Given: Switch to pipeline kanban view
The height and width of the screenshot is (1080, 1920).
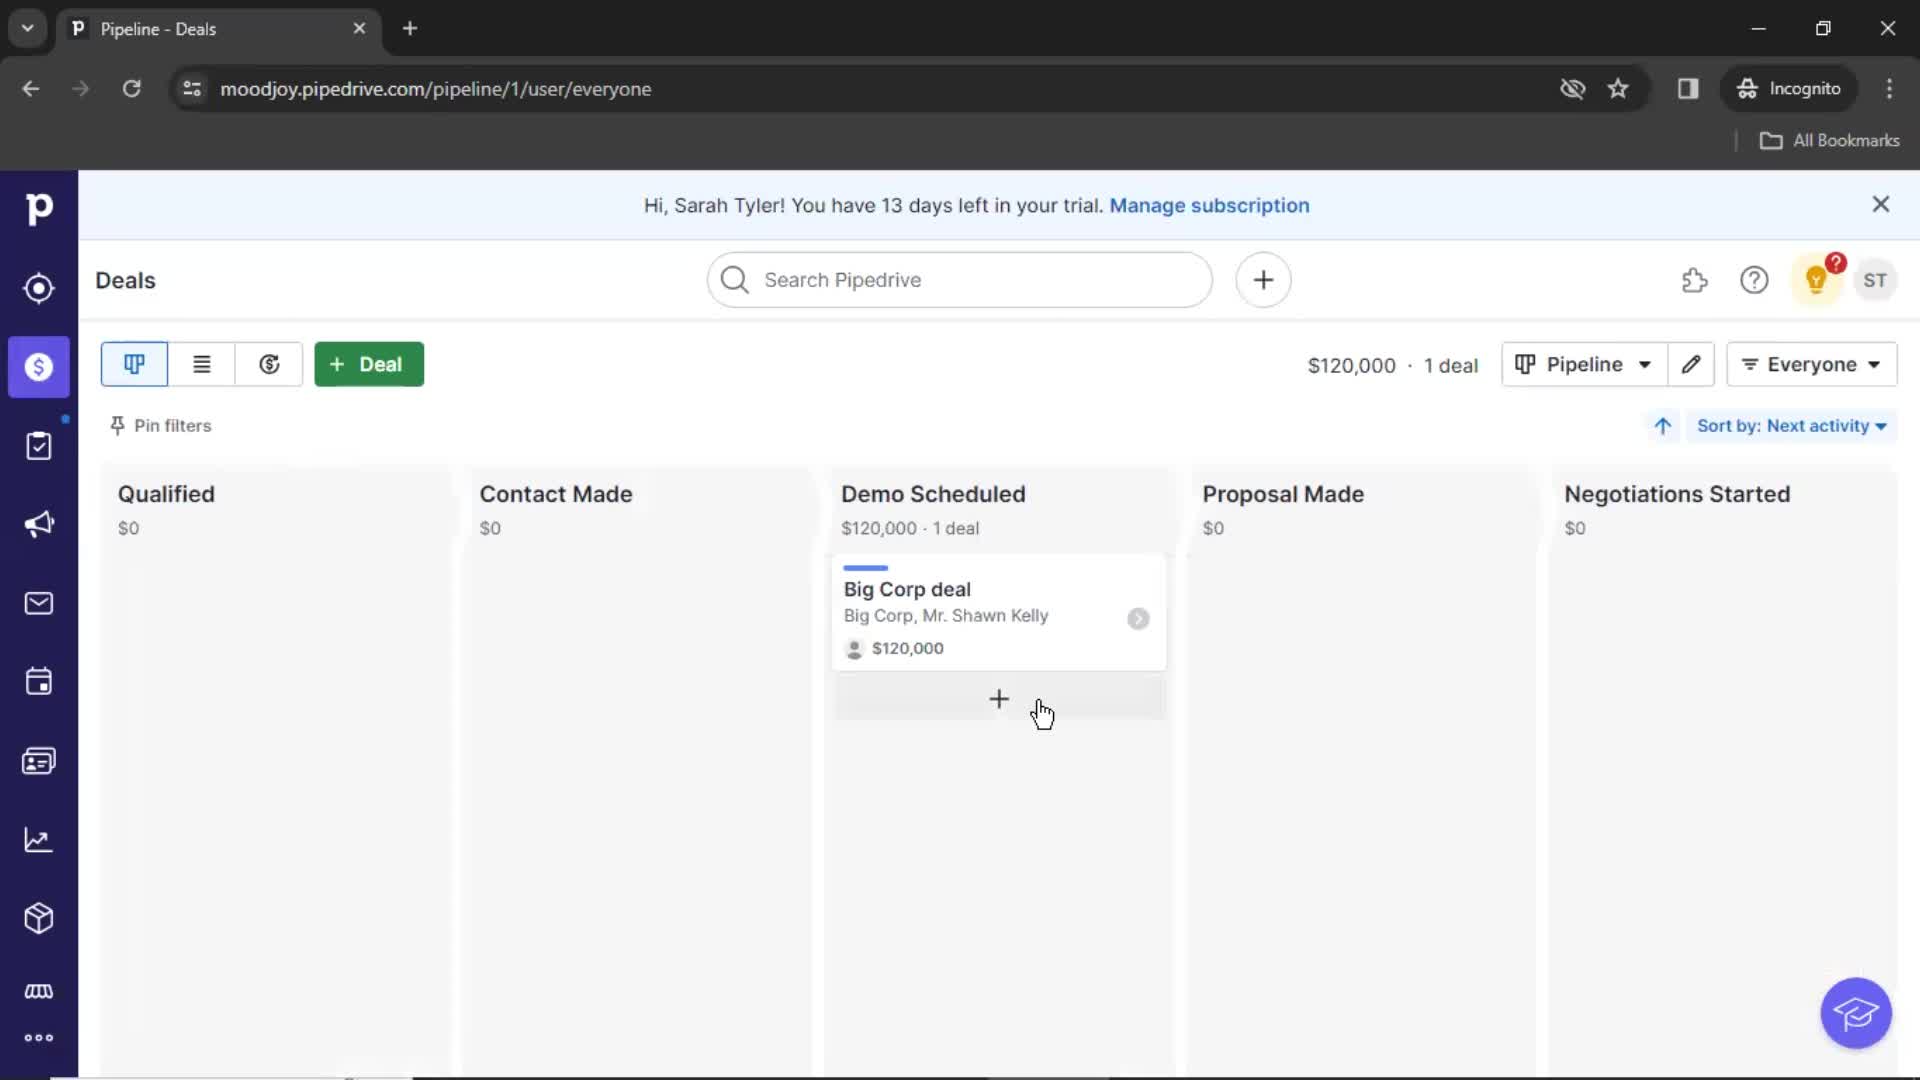Looking at the screenshot, I should 134,364.
